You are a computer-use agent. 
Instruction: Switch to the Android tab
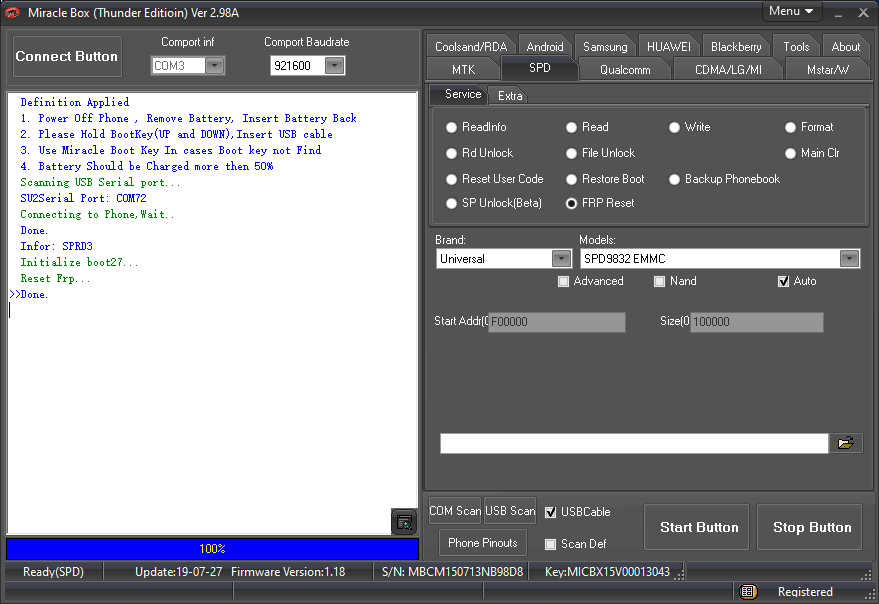[x=545, y=47]
